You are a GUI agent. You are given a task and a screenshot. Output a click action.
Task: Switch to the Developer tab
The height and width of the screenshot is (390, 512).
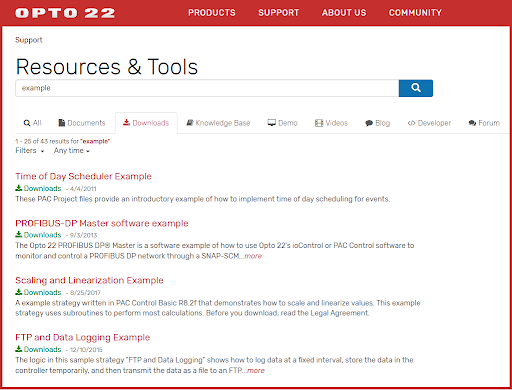point(429,123)
